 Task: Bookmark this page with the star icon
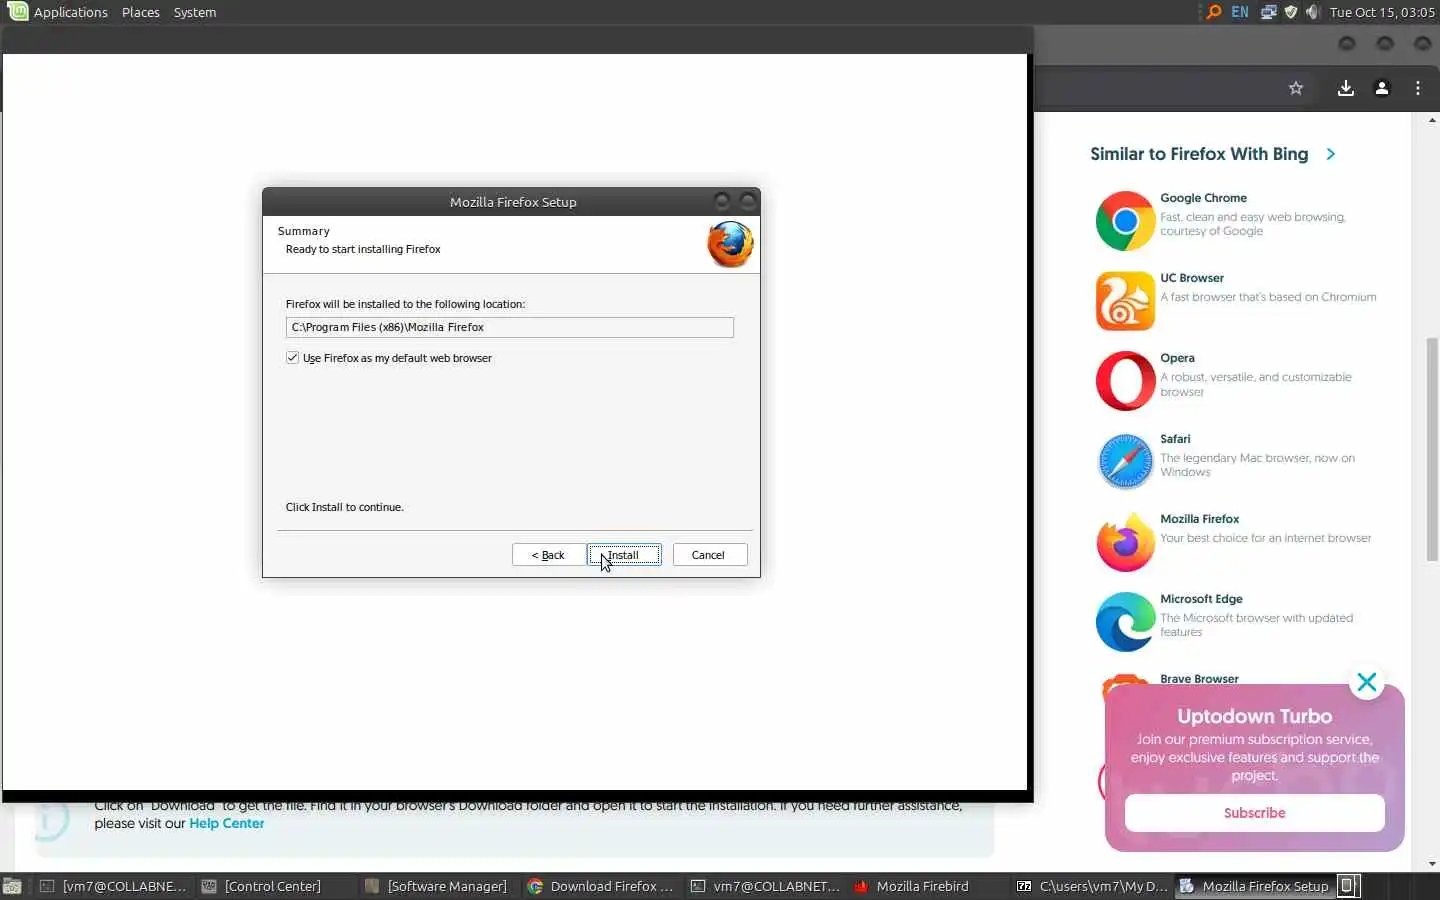[x=1296, y=88]
